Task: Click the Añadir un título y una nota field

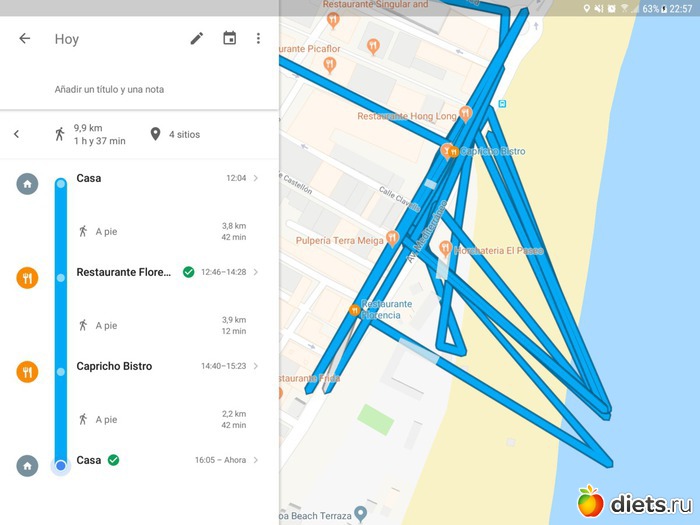Action: click(109, 89)
